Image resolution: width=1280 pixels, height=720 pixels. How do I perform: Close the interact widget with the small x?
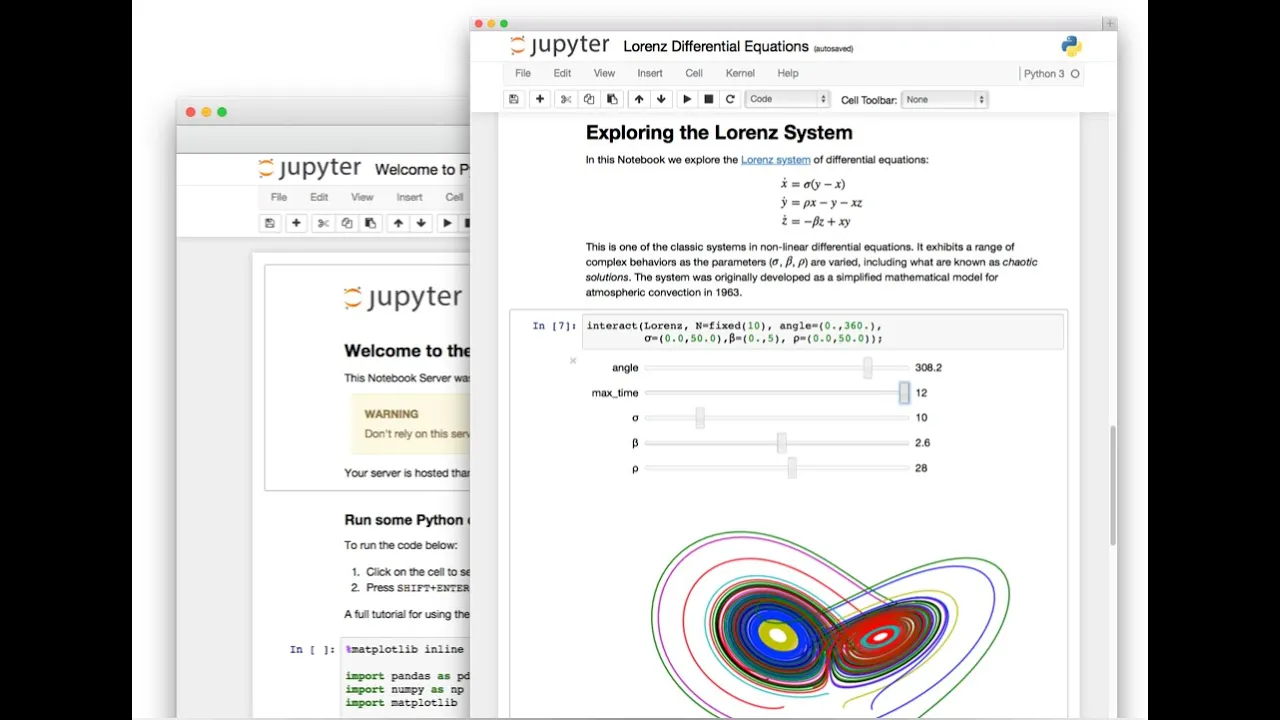pyautogui.click(x=573, y=360)
